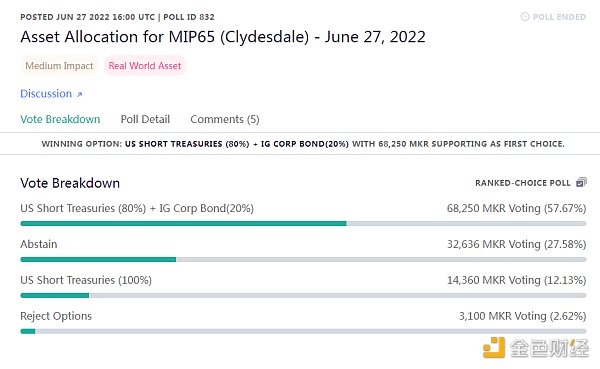600x369 pixels.
Task: Open the Discussion link
Action: coord(46,94)
